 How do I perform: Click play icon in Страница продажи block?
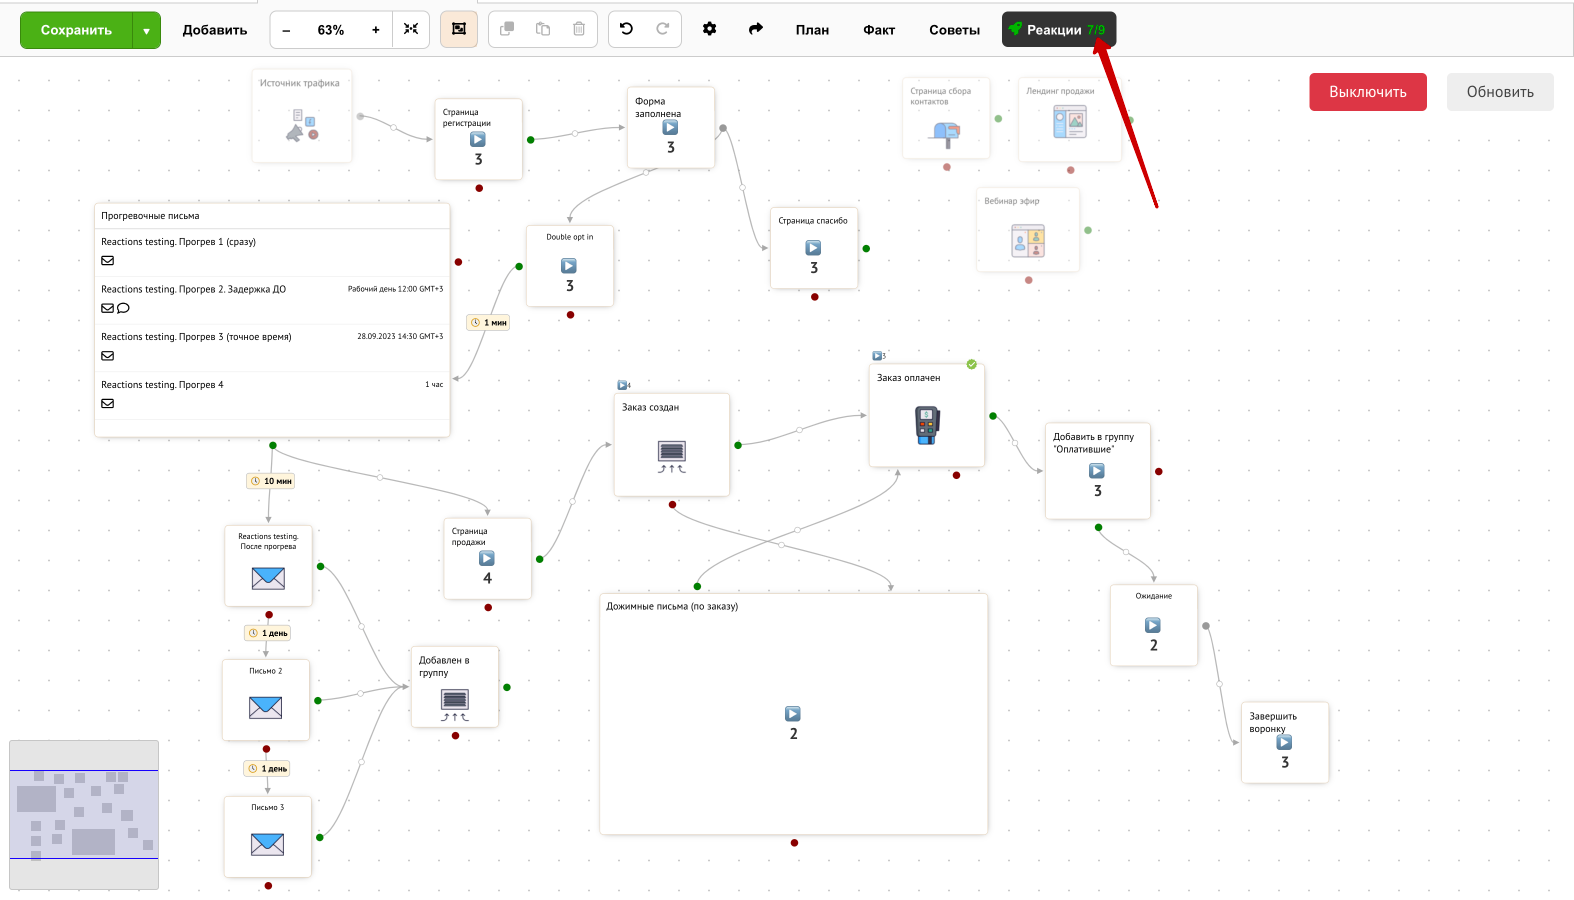click(x=487, y=559)
